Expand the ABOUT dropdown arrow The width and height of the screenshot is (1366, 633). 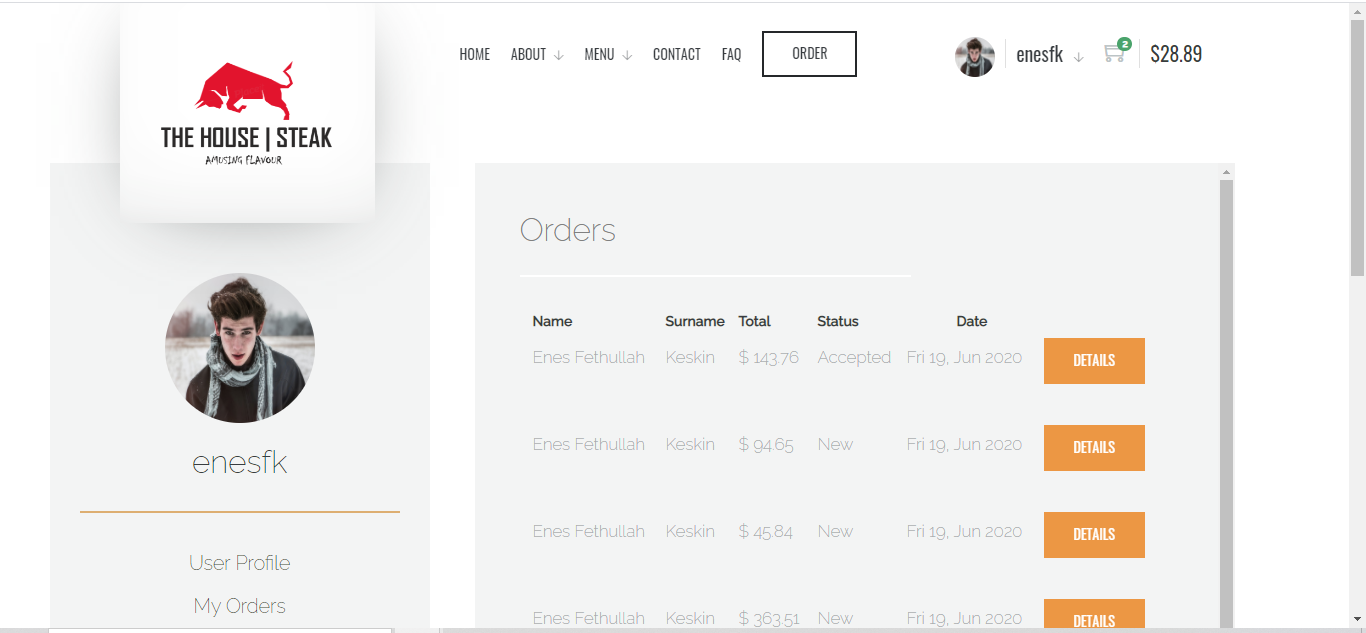[559, 55]
